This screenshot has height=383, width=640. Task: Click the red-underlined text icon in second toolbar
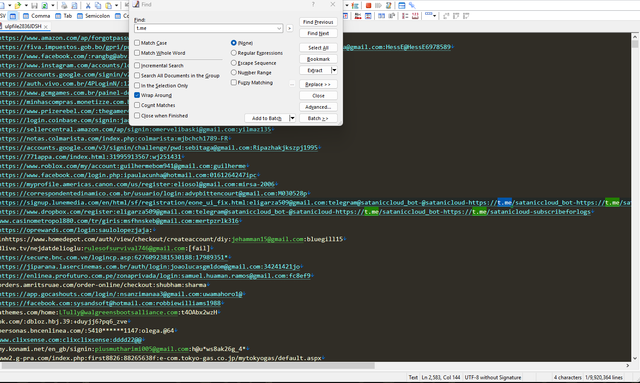(x=358, y=16)
